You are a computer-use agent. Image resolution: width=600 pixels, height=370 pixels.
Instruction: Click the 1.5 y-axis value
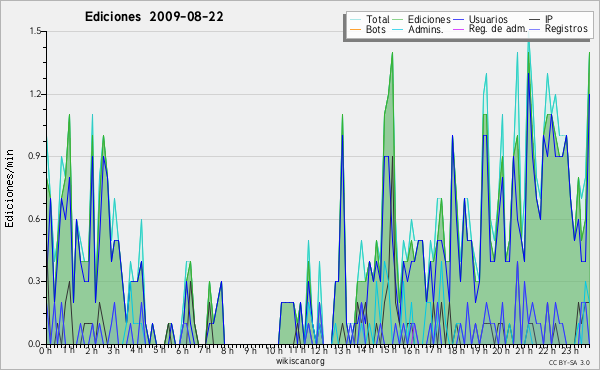pos(35,31)
